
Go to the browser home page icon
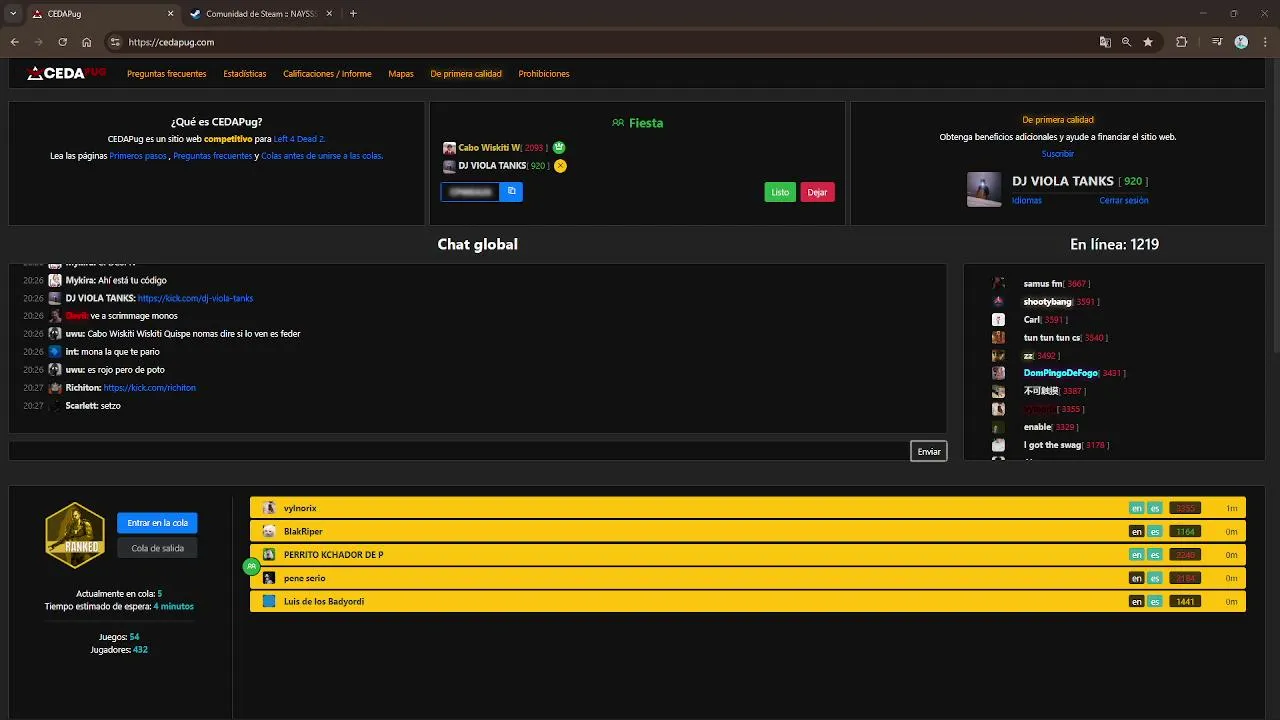[x=87, y=42]
